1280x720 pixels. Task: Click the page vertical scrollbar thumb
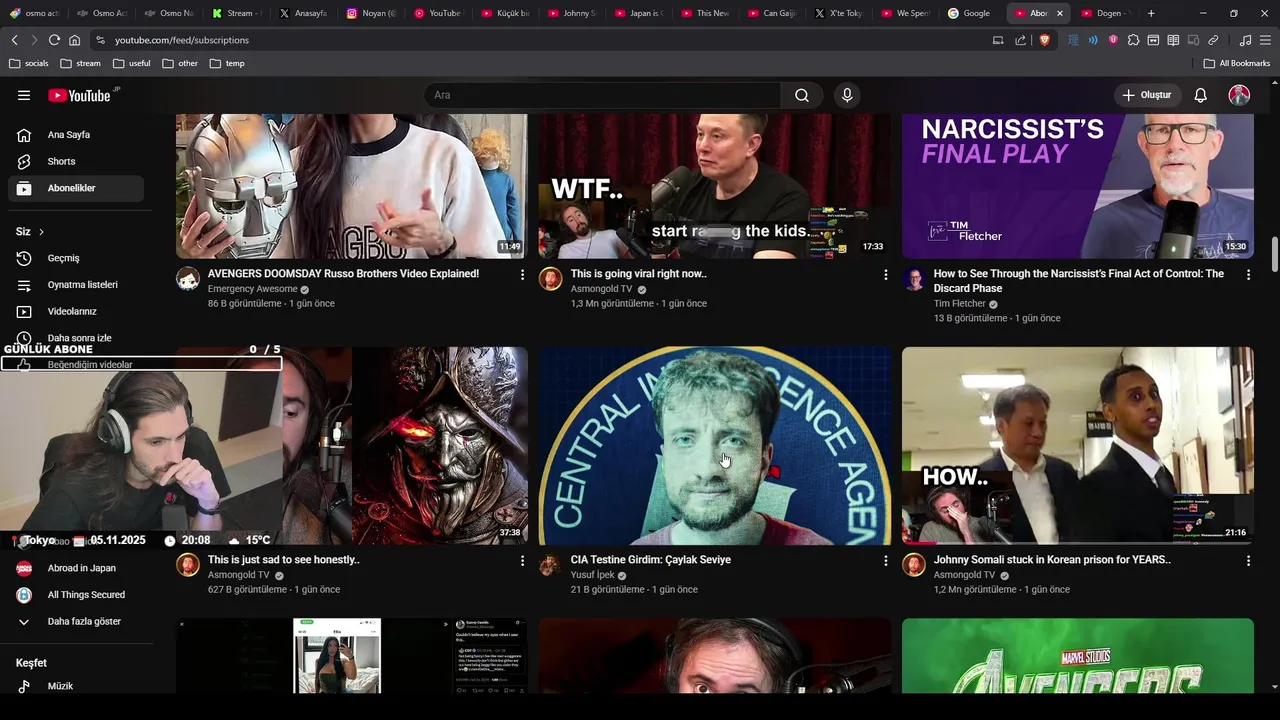tap(1274, 254)
